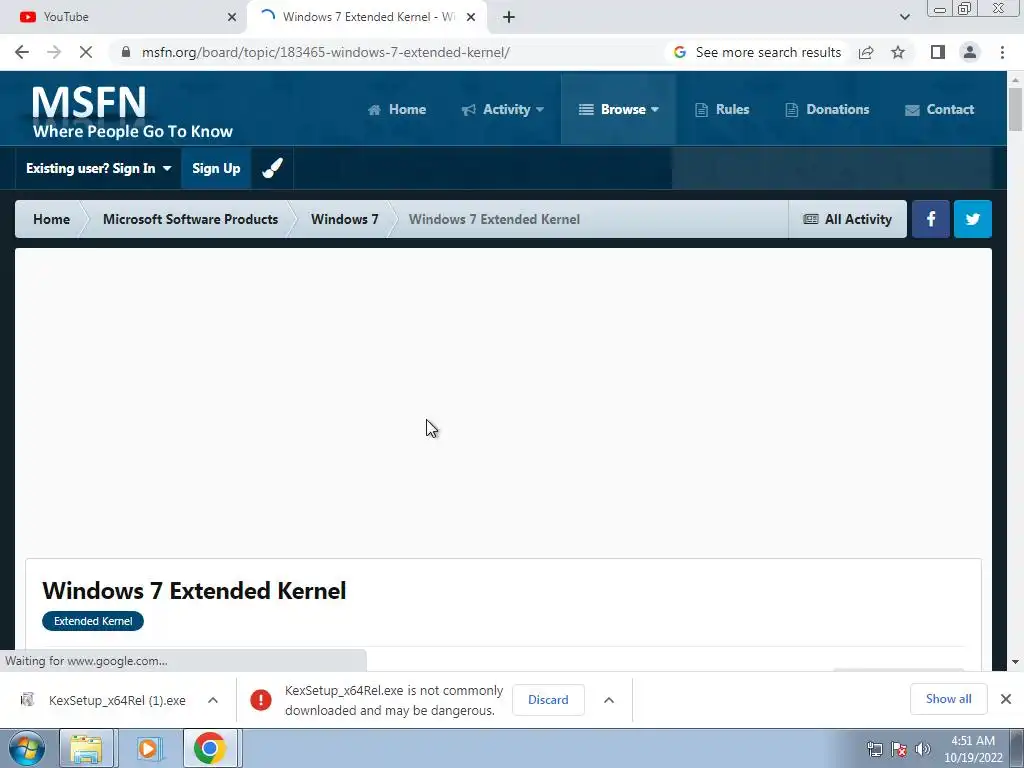Open the Chrome three-dot menu
This screenshot has width=1024, height=768.
(x=1002, y=52)
